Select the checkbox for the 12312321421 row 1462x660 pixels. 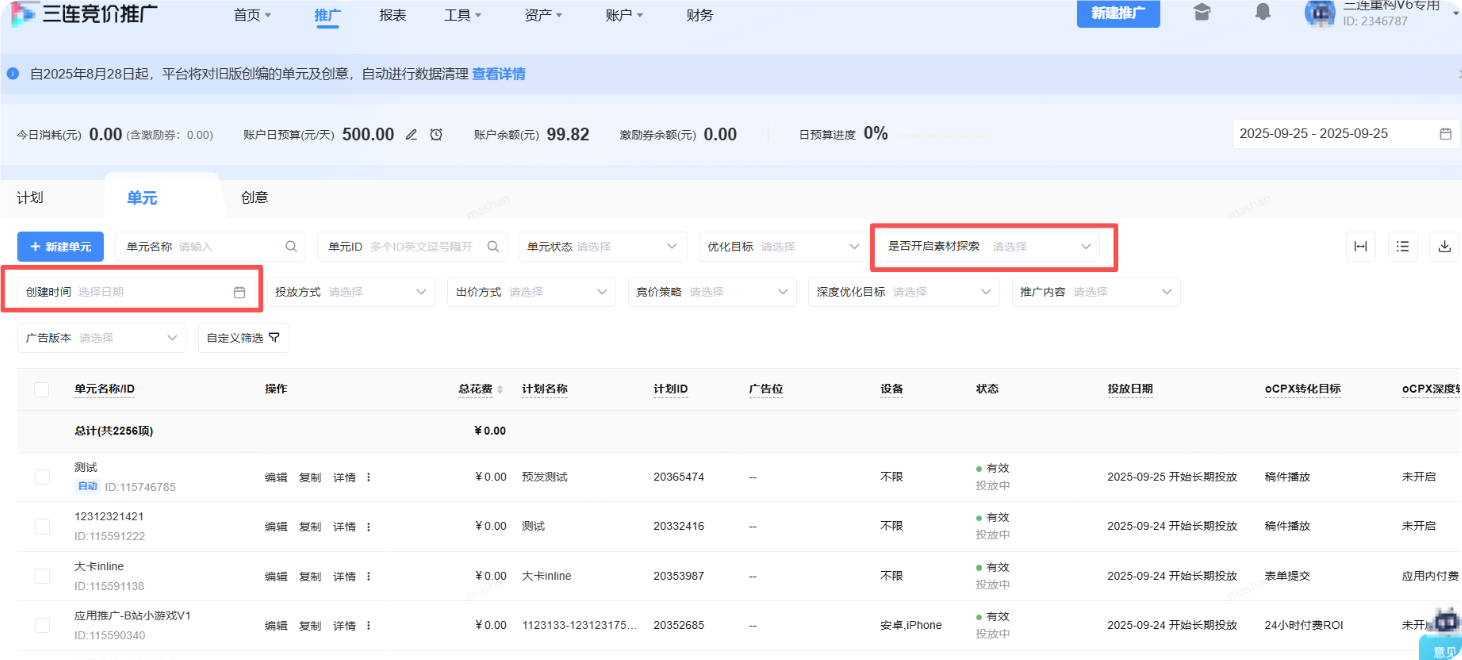pos(42,526)
